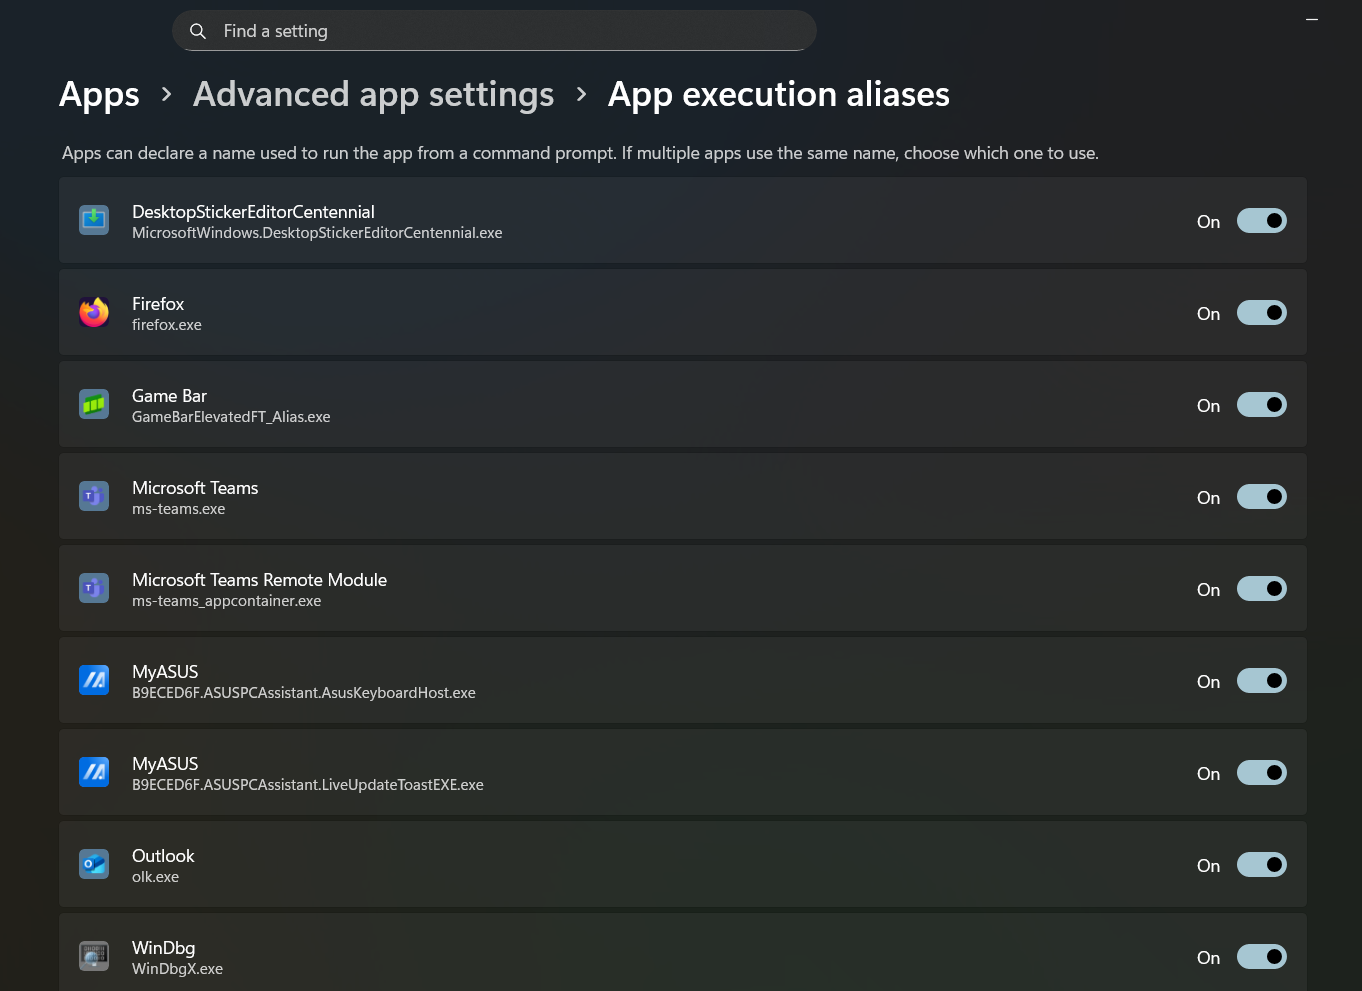Click the App execution aliases heading
Image resolution: width=1362 pixels, height=991 pixels.
click(x=779, y=95)
